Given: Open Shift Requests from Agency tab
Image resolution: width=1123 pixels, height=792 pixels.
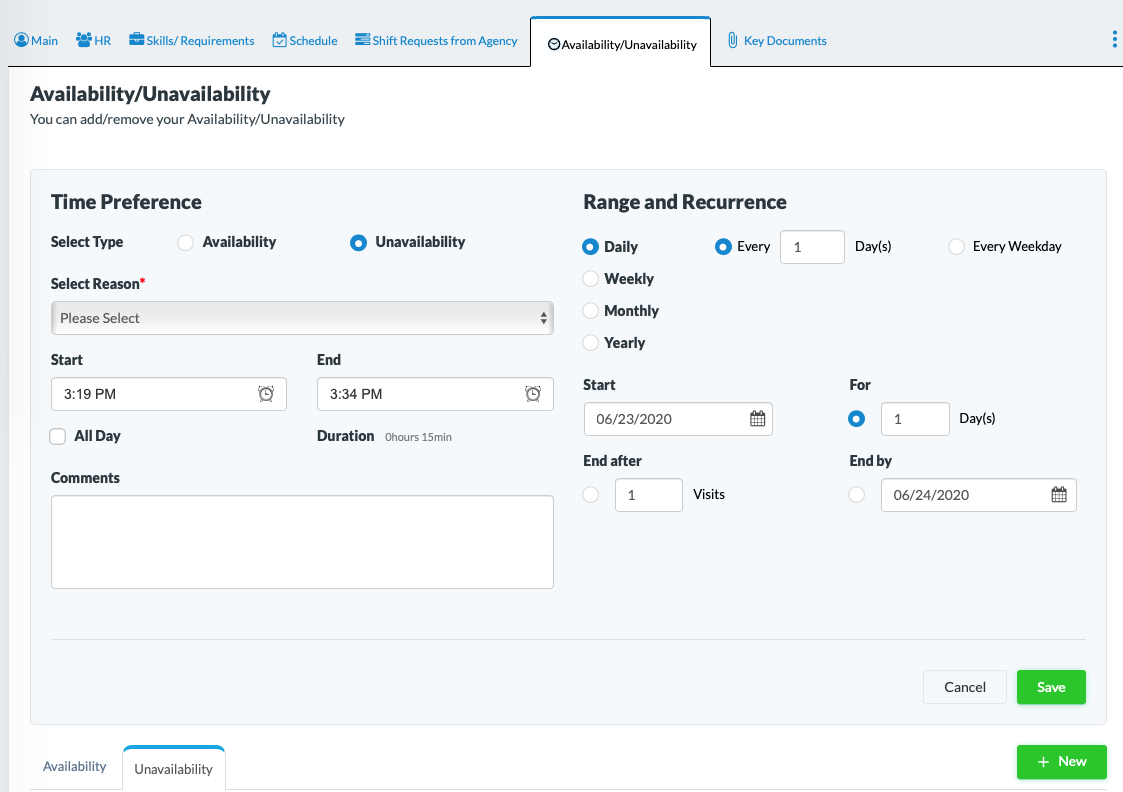Looking at the screenshot, I should (x=436, y=41).
